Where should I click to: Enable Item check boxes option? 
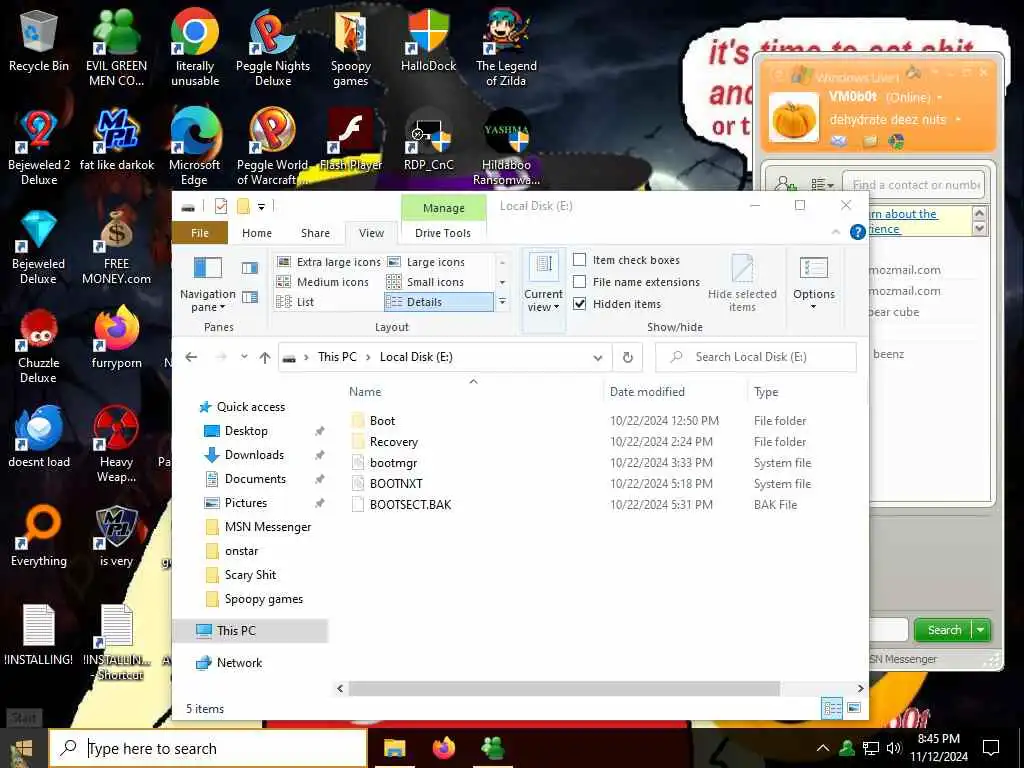tap(579, 260)
